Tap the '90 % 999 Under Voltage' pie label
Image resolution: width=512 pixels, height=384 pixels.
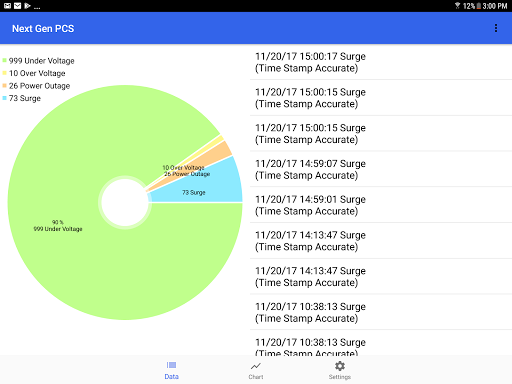point(58,226)
